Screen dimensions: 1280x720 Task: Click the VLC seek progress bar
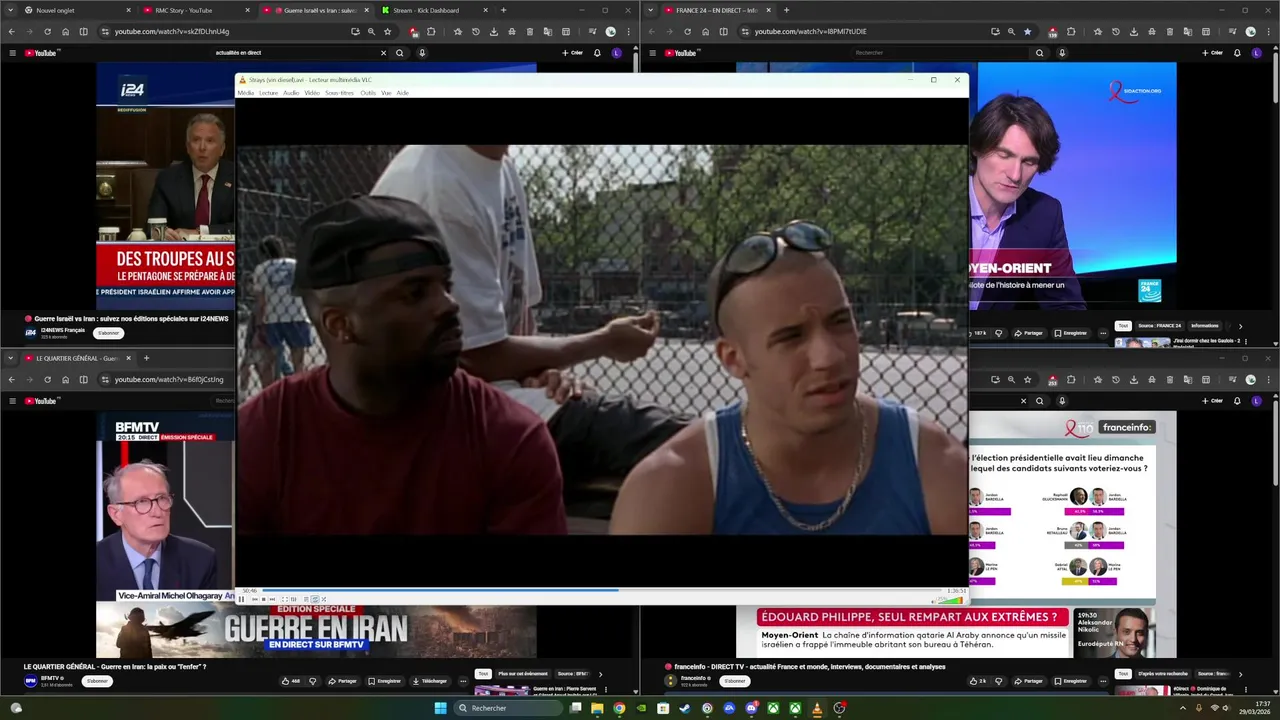(x=603, y=590)
